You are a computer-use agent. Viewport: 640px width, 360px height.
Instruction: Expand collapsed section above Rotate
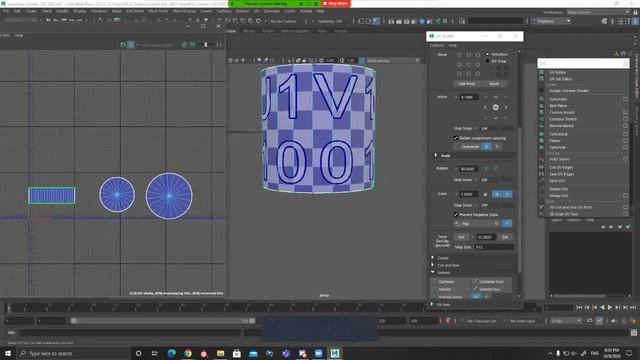coord(436,156)
